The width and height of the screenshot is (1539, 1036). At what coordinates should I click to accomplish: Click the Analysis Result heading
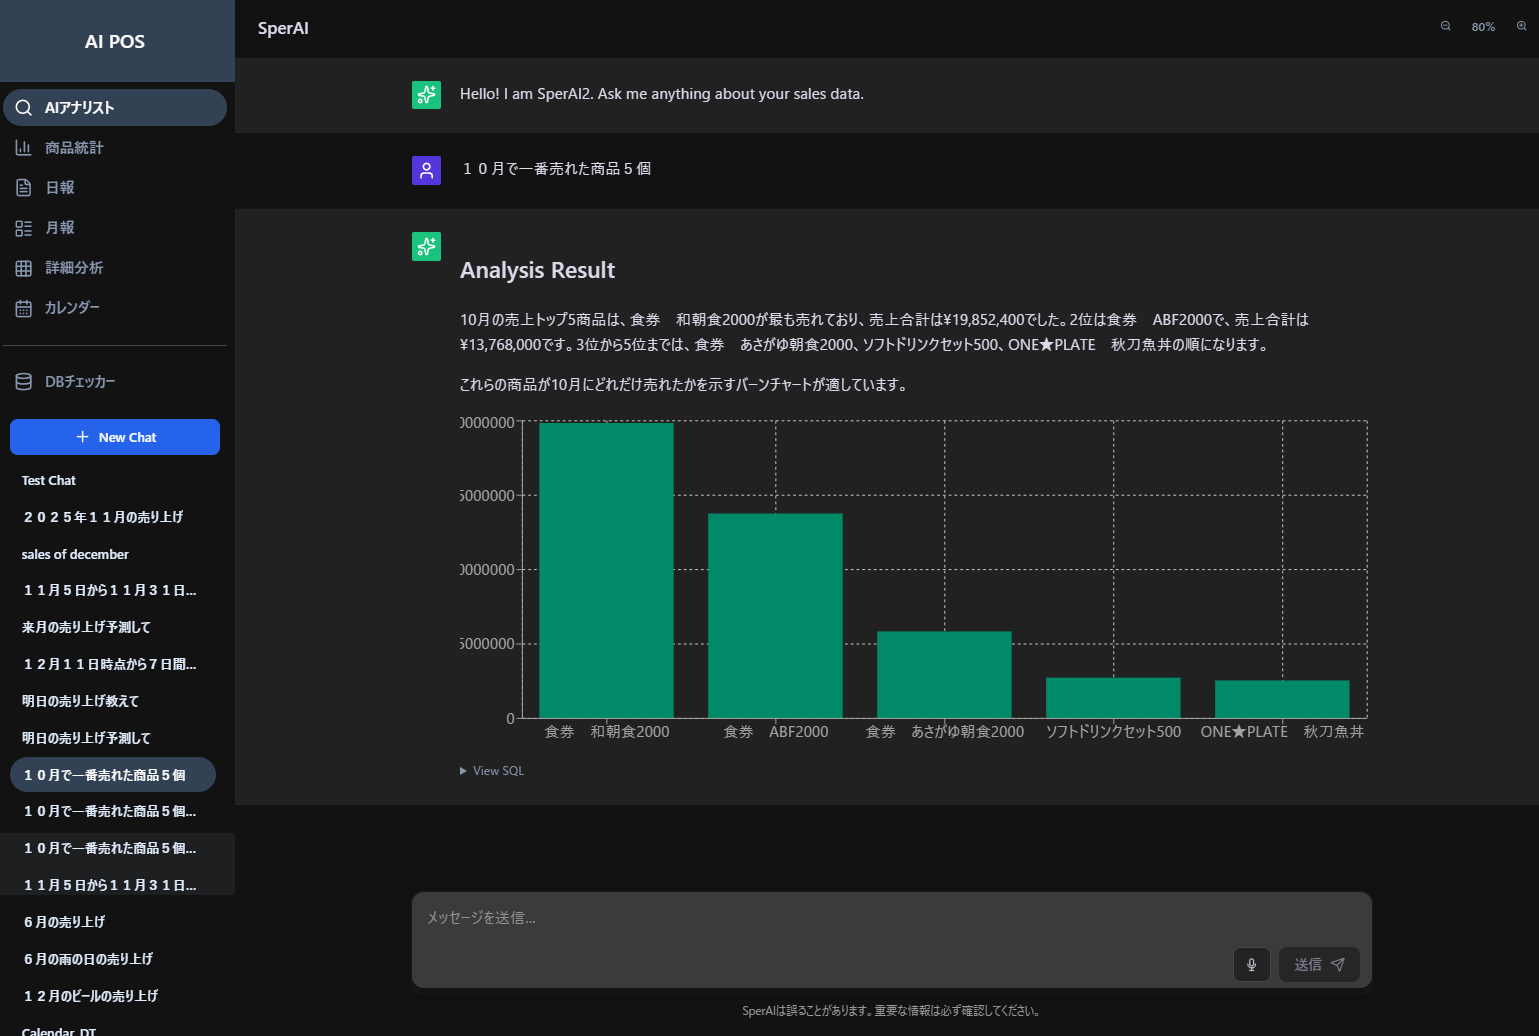pos(537,271)
